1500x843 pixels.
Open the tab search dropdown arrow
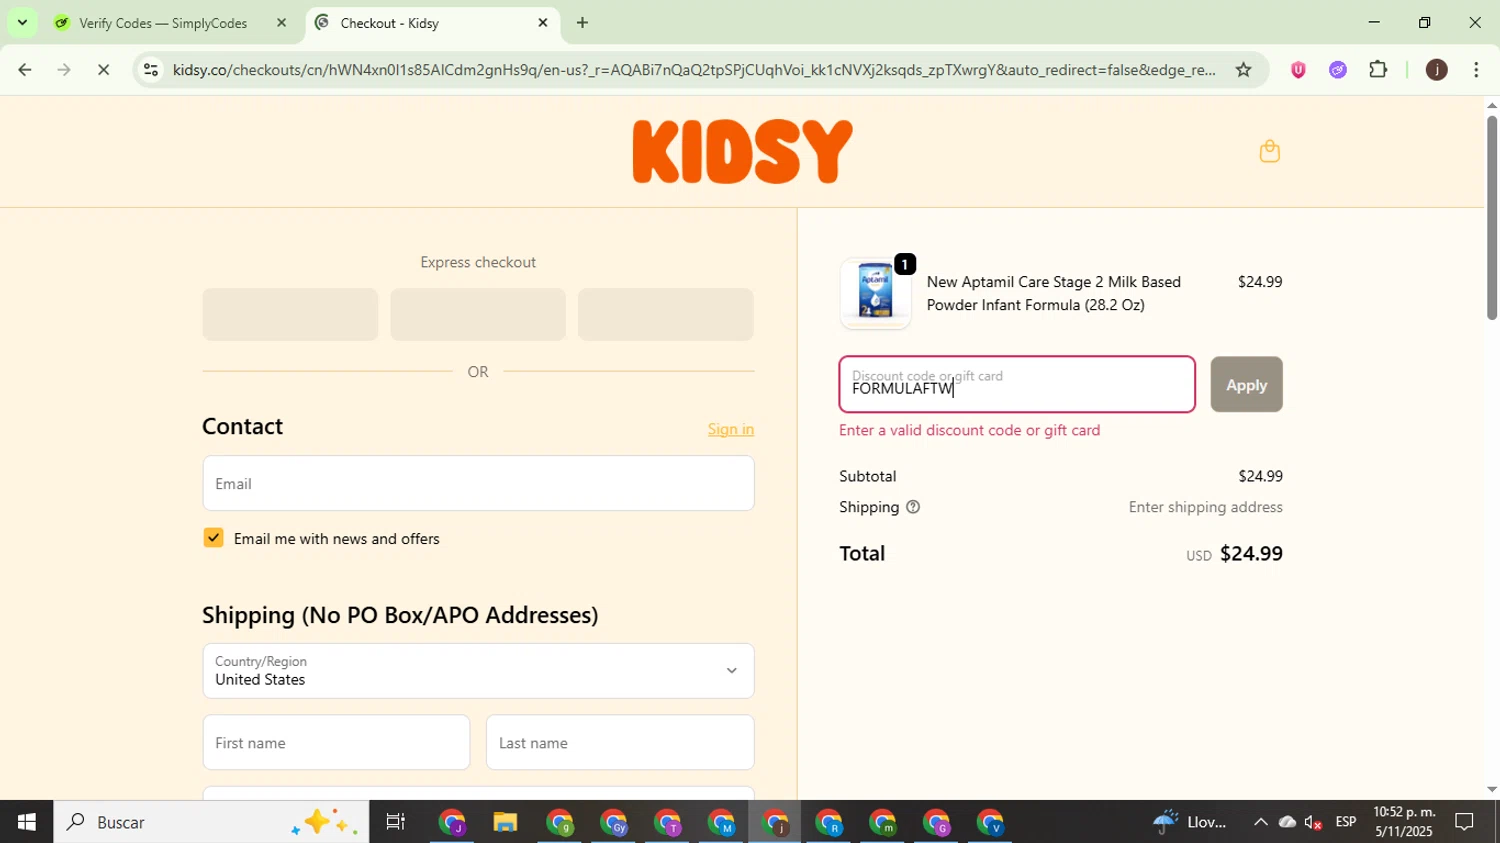(x=22, y=22)
